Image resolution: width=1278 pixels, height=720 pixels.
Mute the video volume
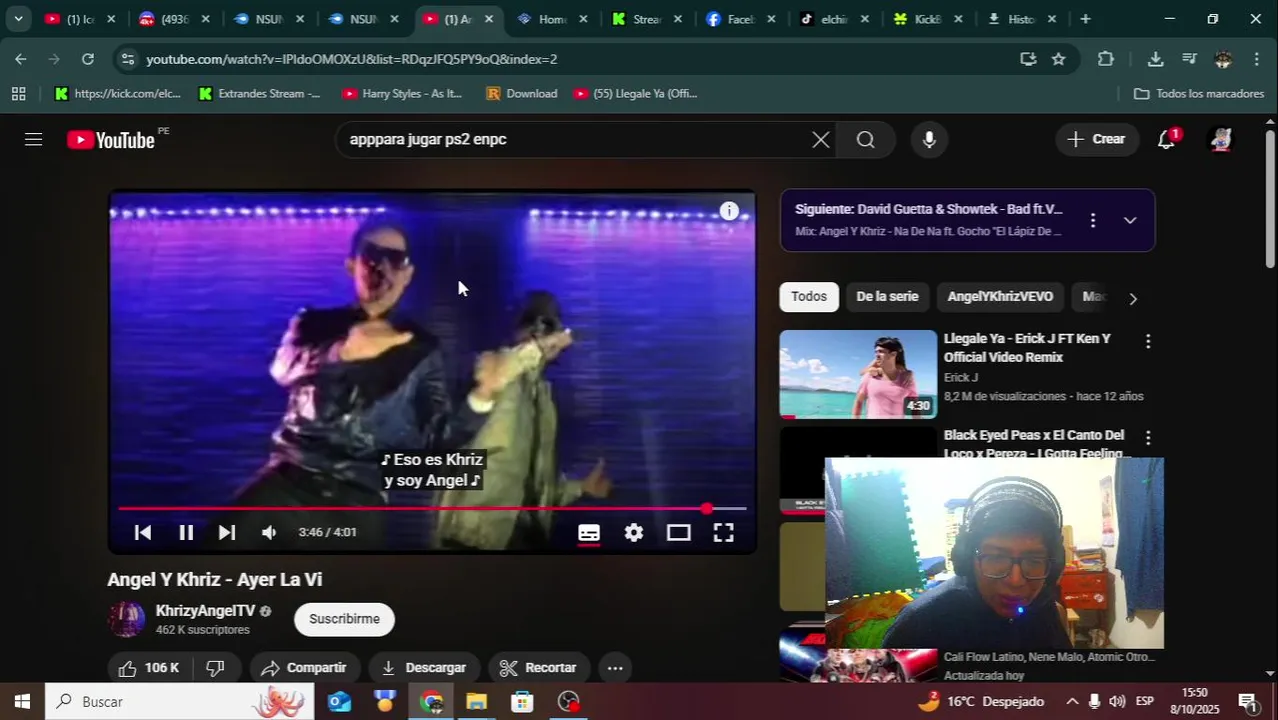click(269, 533)
